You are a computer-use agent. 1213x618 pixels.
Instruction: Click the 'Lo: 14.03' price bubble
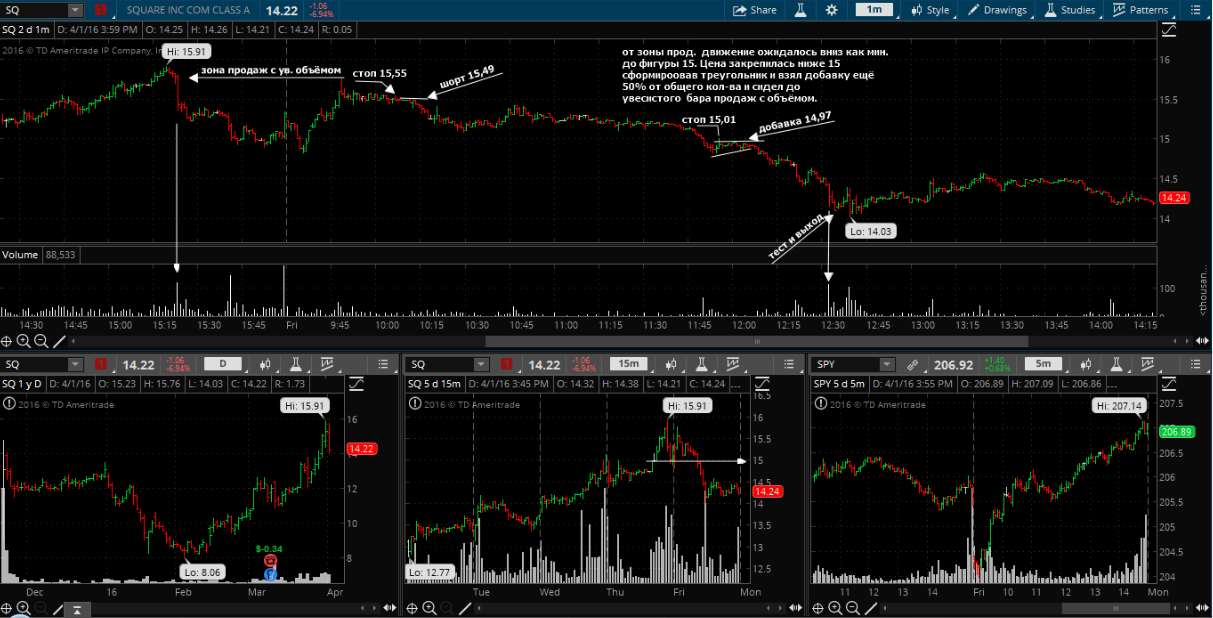point(870,231)
